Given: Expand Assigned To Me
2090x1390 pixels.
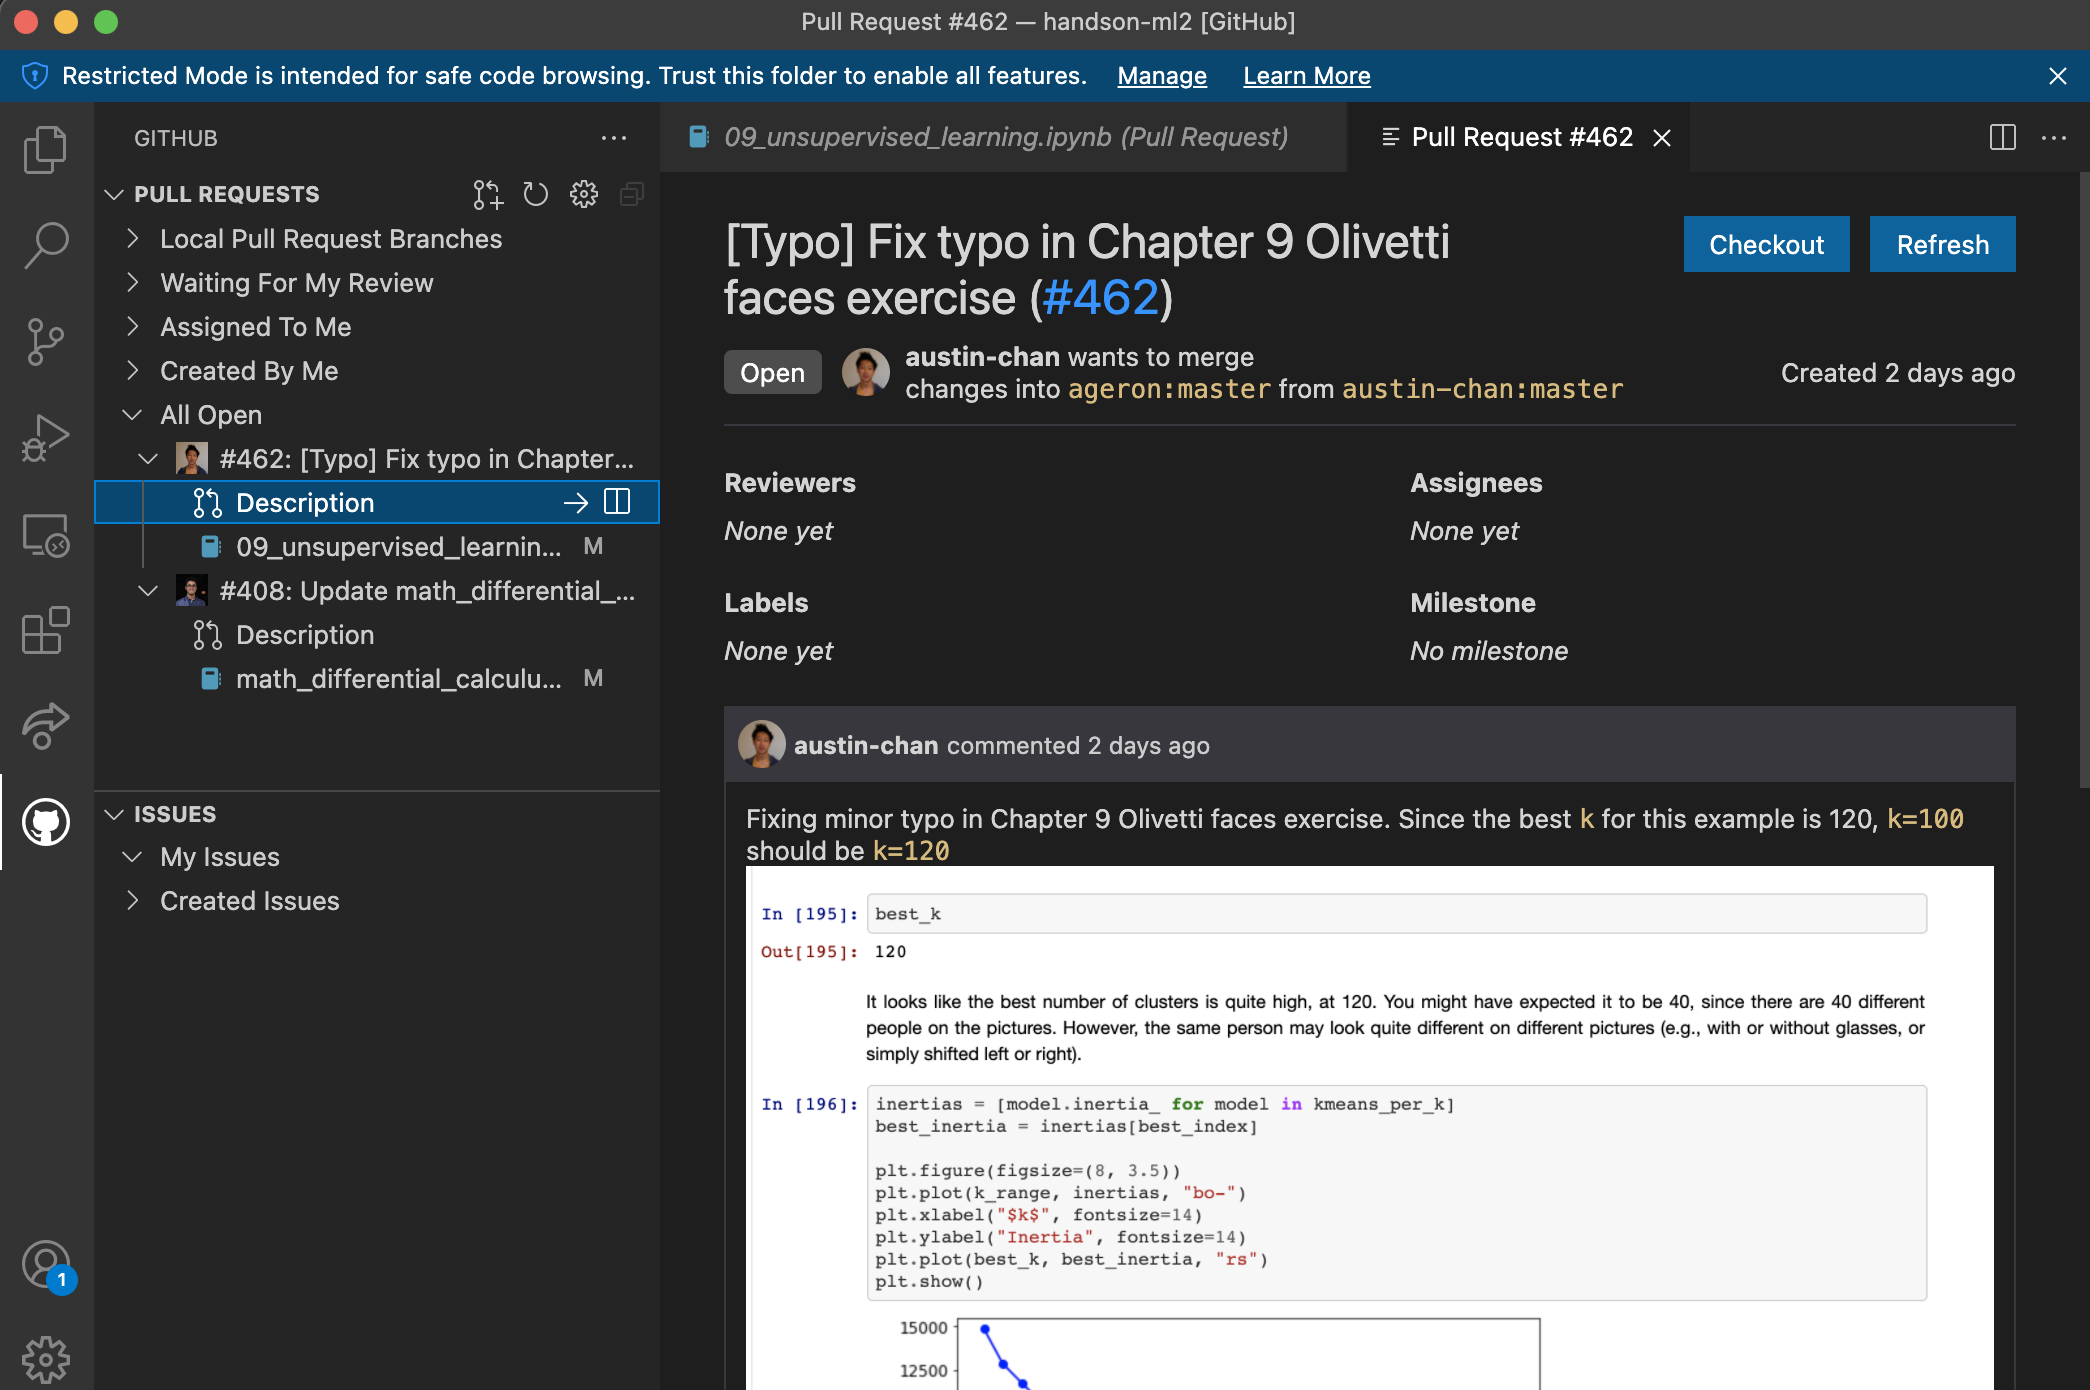Looking at the screenshot, I should pos(132,327).
